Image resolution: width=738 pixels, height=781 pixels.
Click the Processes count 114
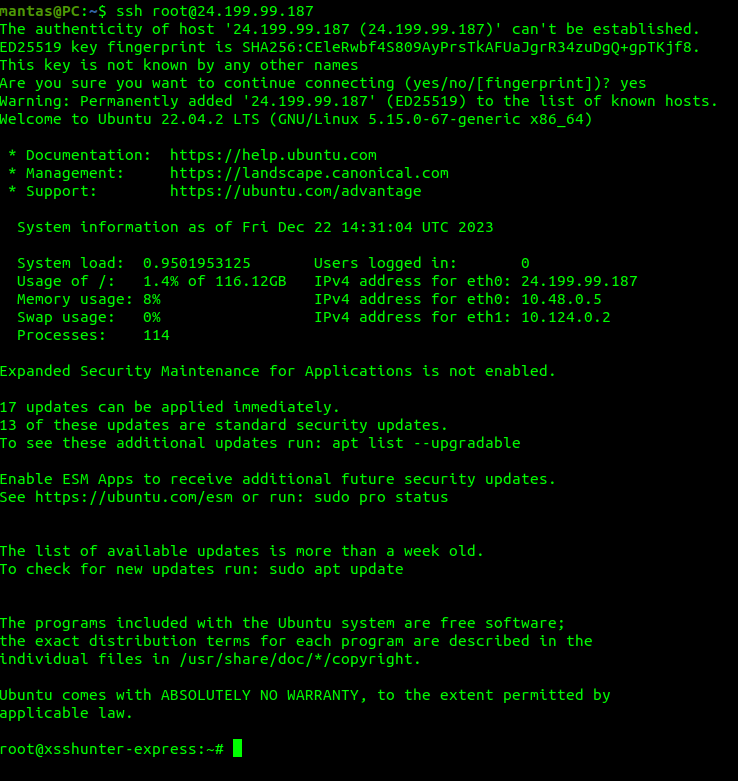(x=156, y=335)
